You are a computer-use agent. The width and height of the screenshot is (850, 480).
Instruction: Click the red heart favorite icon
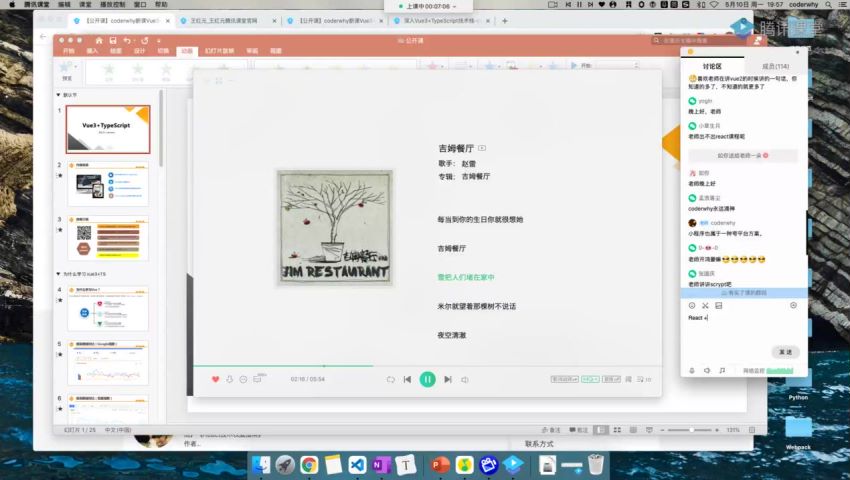215,379
